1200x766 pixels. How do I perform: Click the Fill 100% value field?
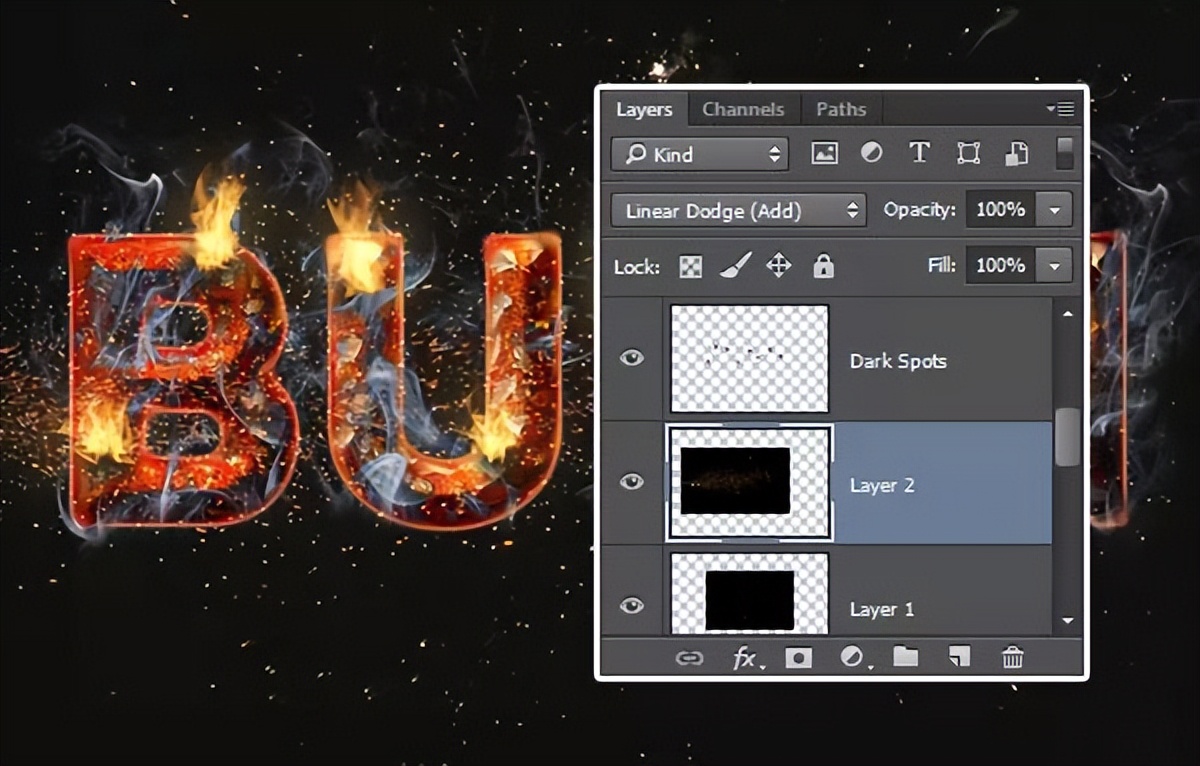(1001, 266)
